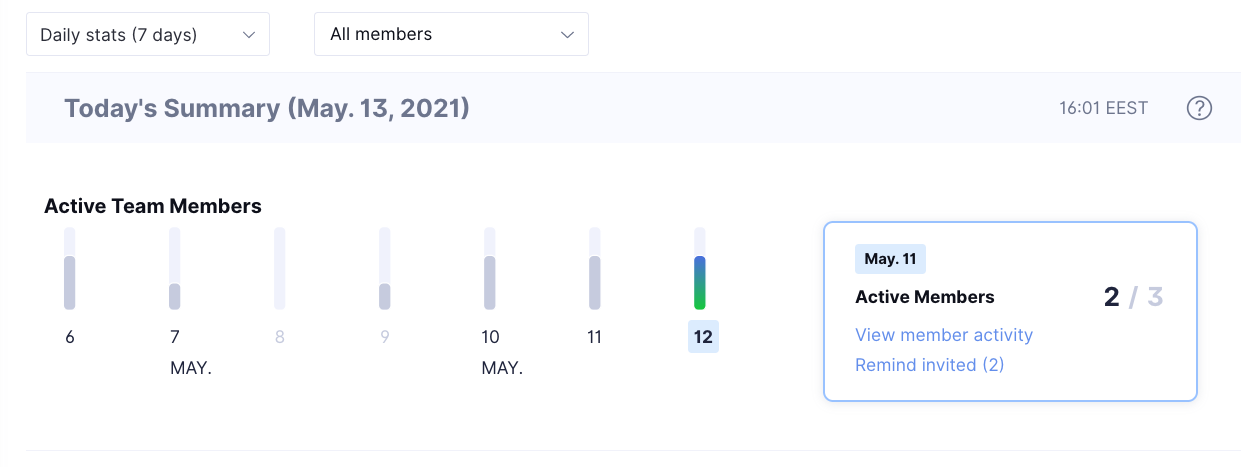This screenshot has width=1241, height=467.
Task: Open the Daily stats (7 days) dropdown
Action: (148, 34)
